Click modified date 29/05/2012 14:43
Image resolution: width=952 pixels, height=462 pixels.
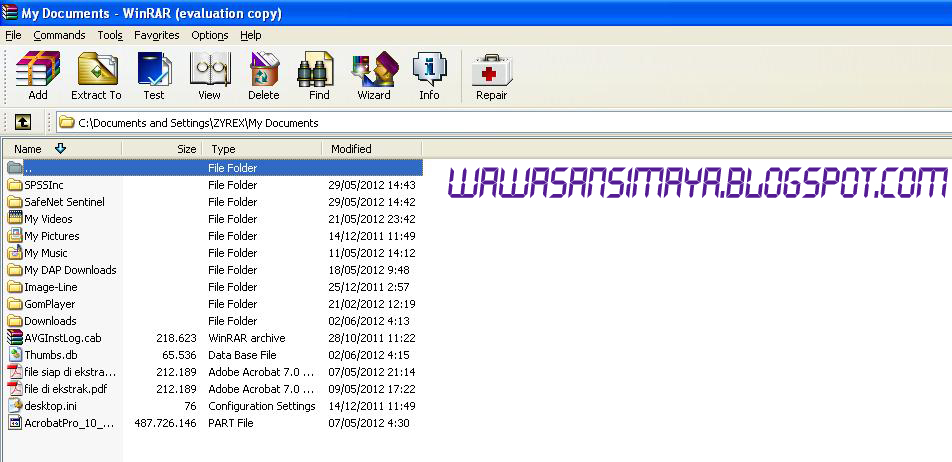(x=372, y=185)
